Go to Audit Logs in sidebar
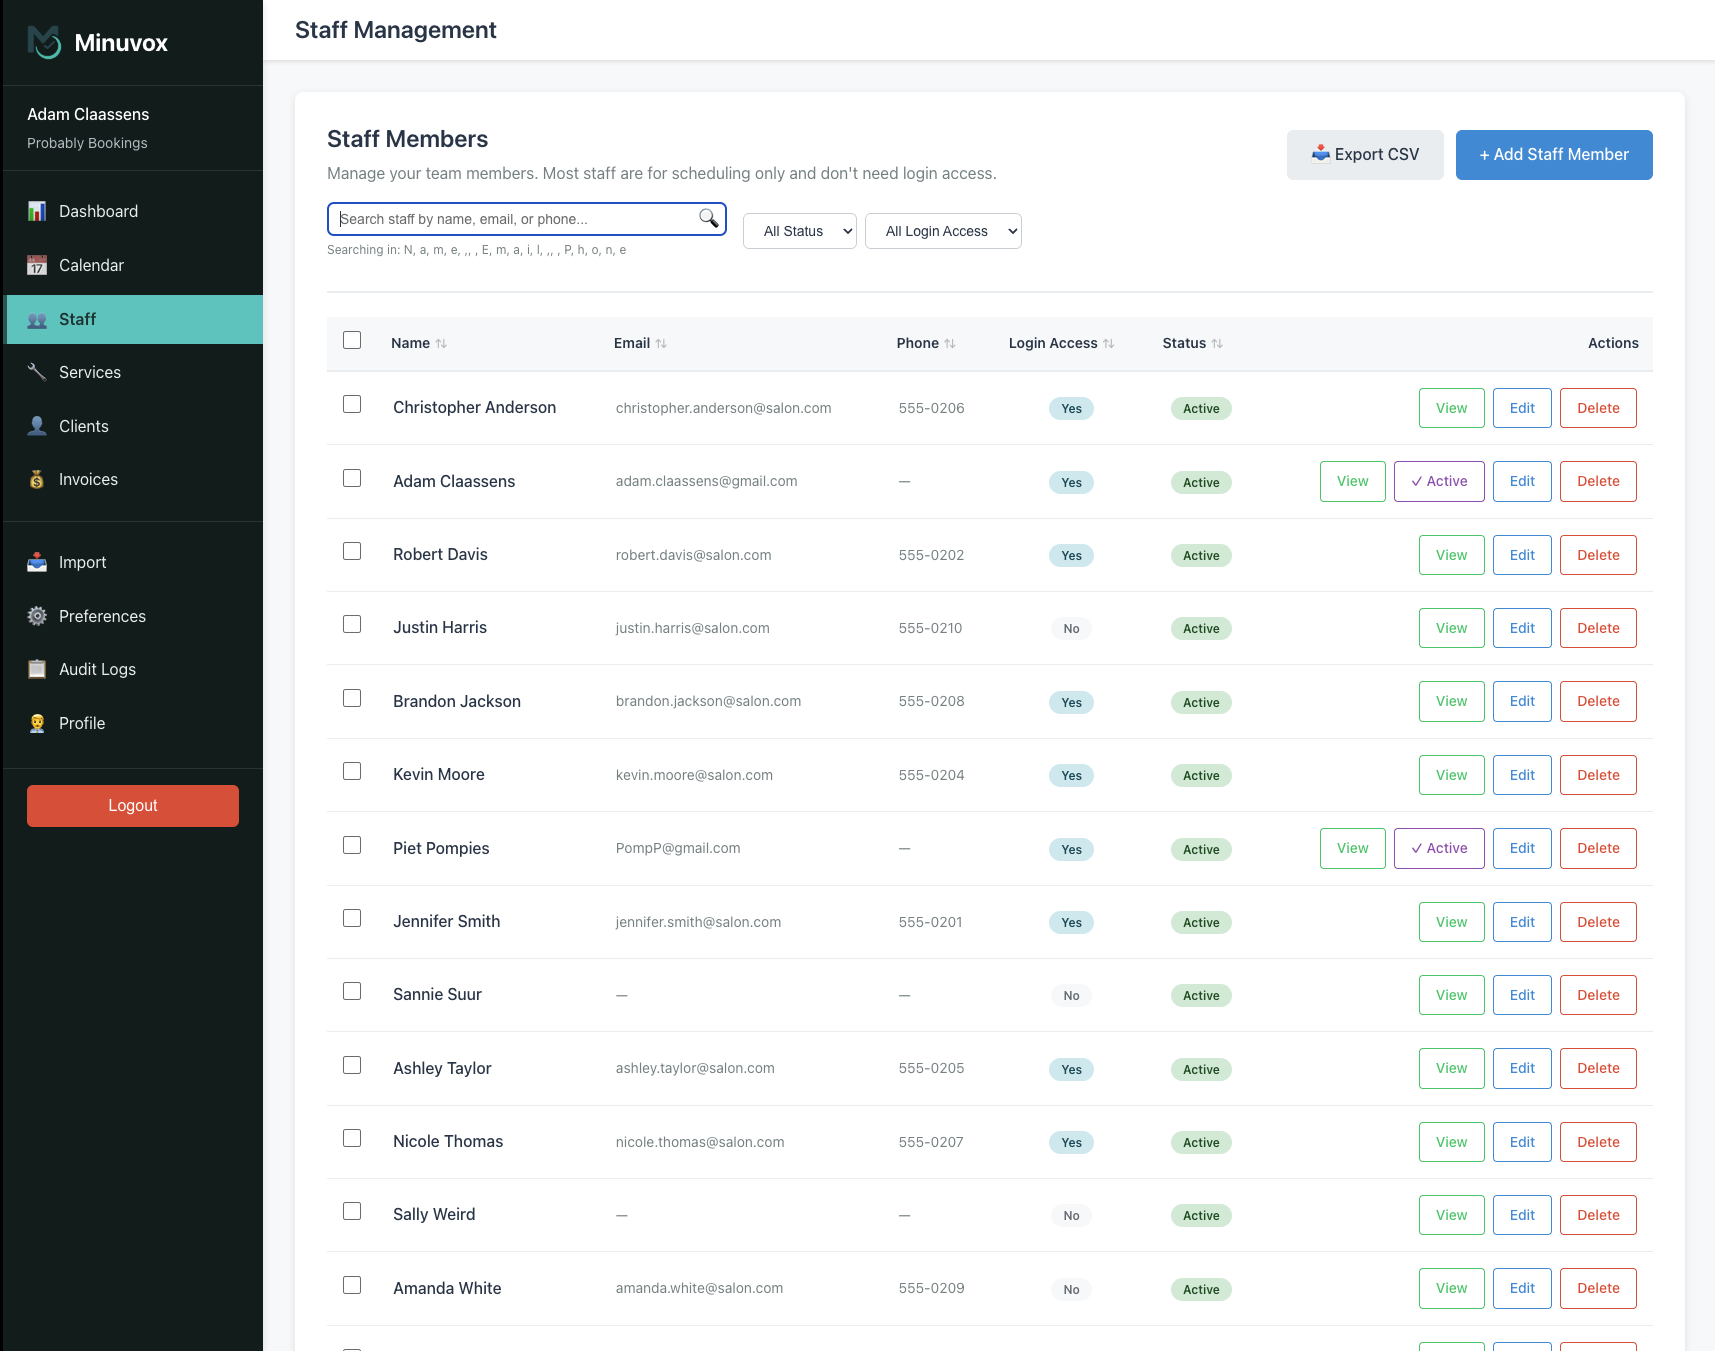Screen dimensions: 1715x1351 97,669
